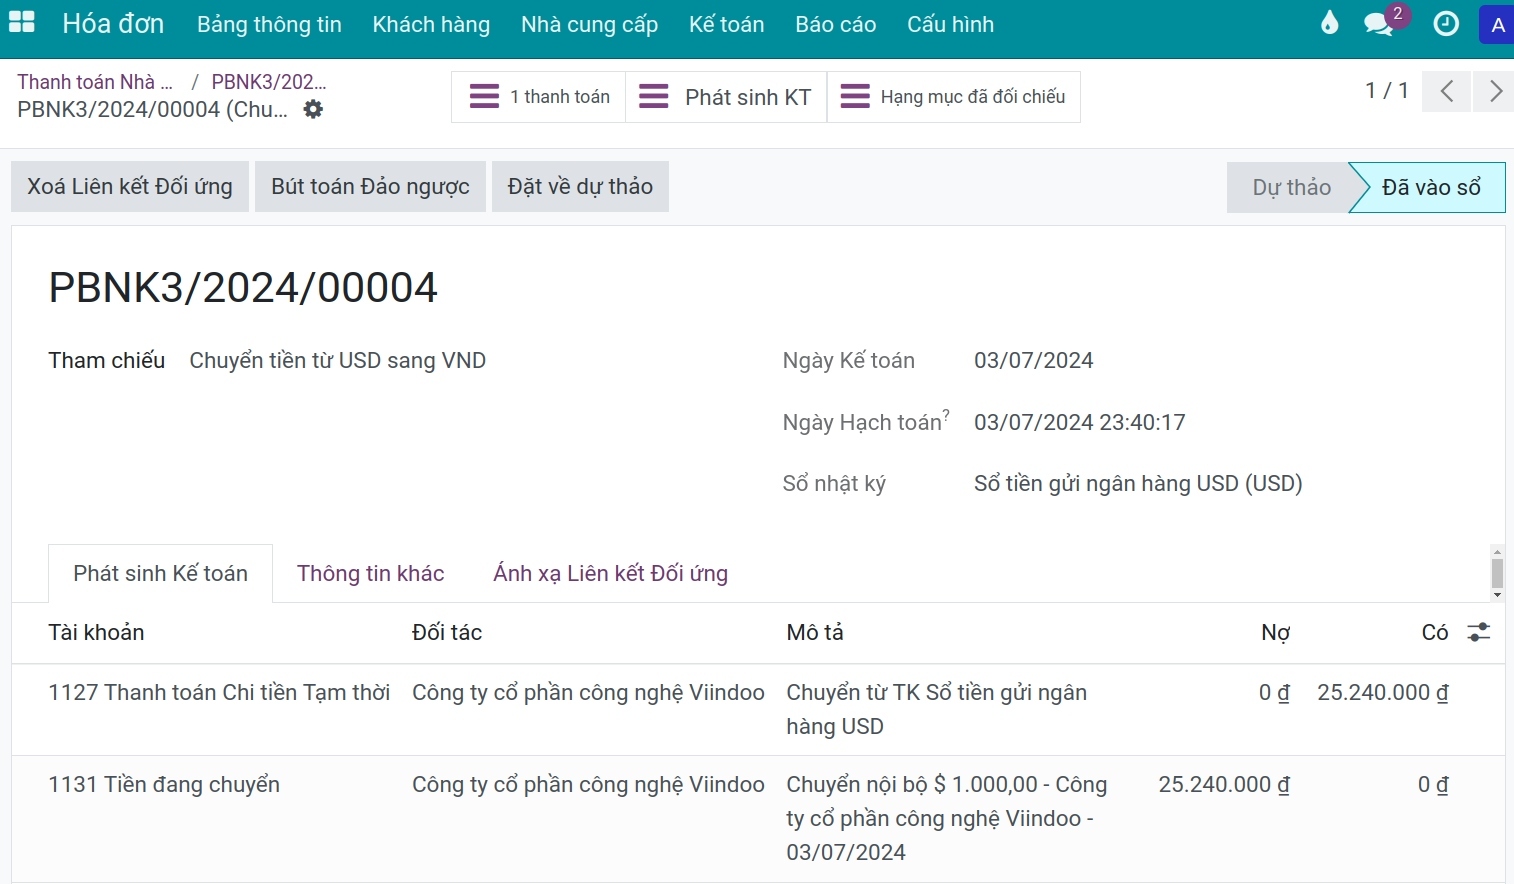
Task: Click Tài khoản column header
Action: [x=96, y=632]
